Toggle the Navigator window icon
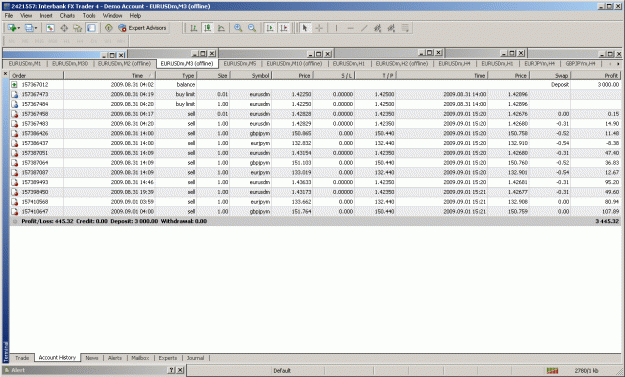 77,28
